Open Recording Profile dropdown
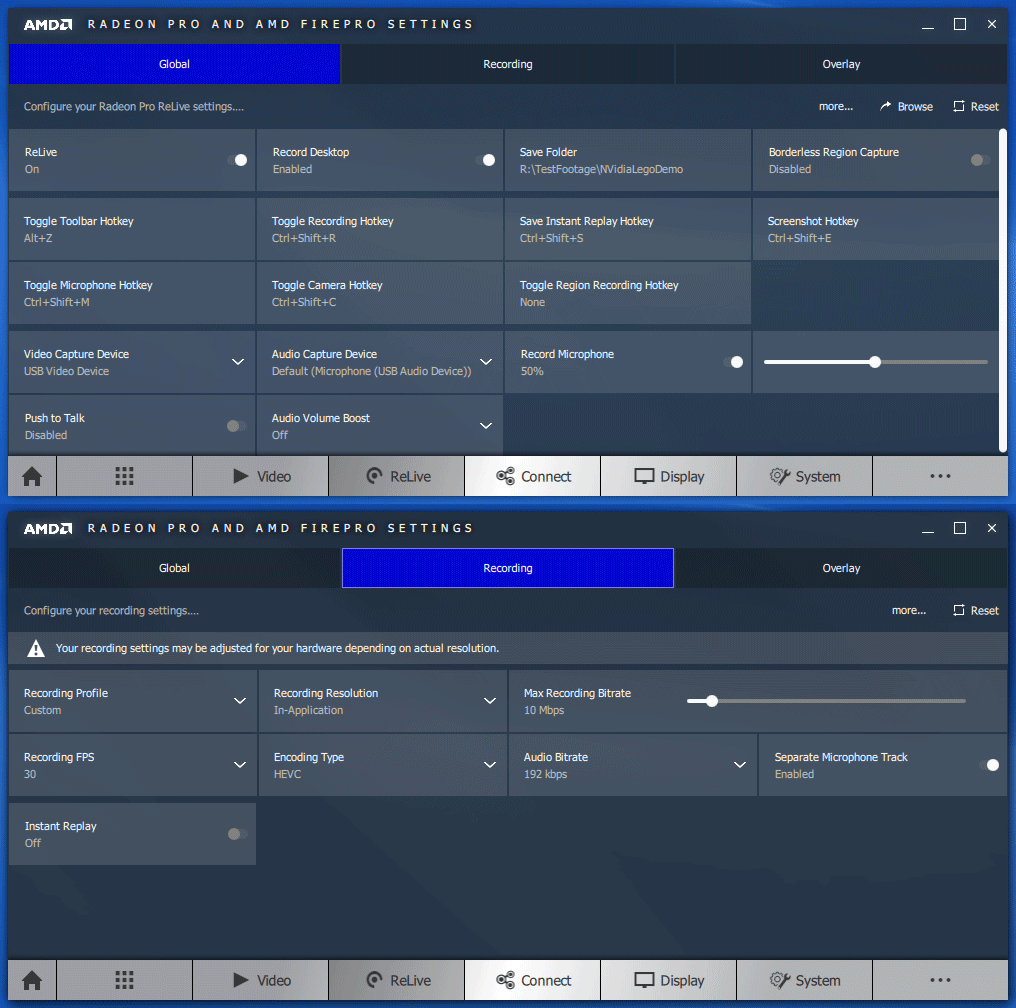1016x1008 pixels. coord(240,701)
